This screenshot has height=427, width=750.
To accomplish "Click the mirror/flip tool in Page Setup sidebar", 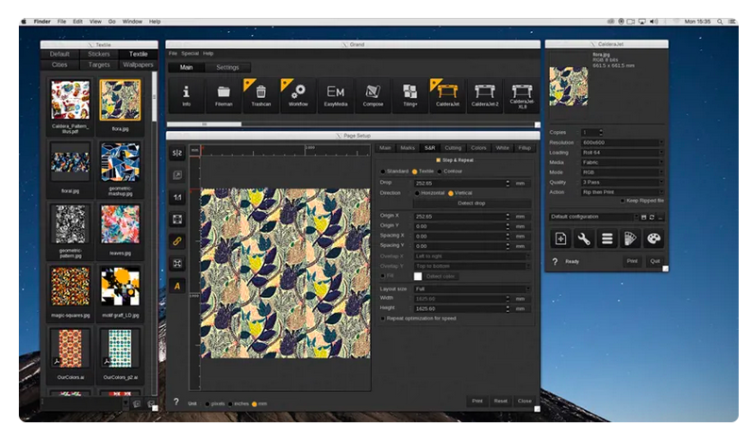I will click(x=177, y=153).
